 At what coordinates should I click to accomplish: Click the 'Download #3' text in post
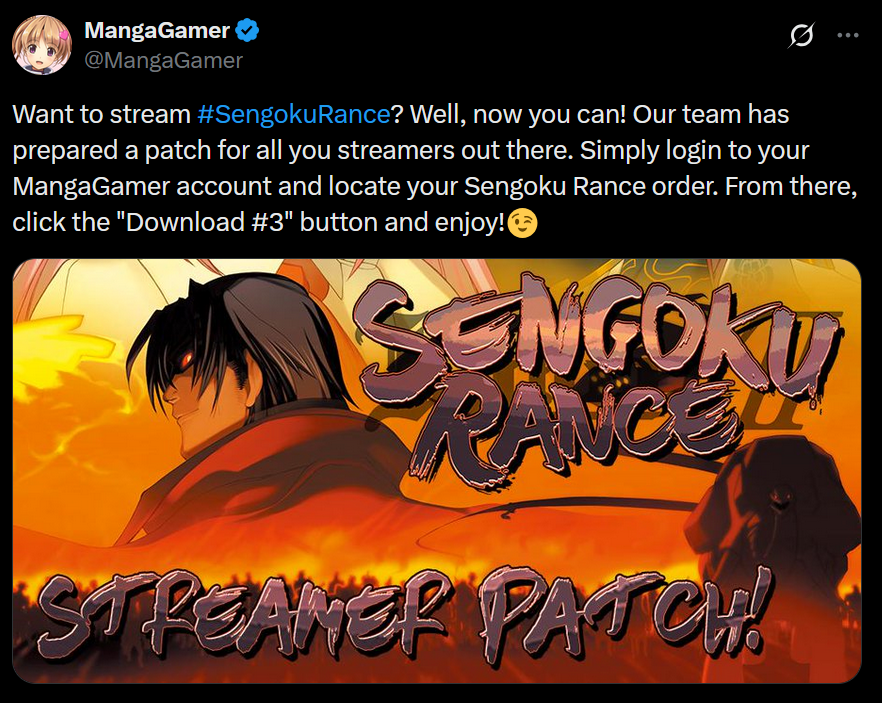(205, 222)
